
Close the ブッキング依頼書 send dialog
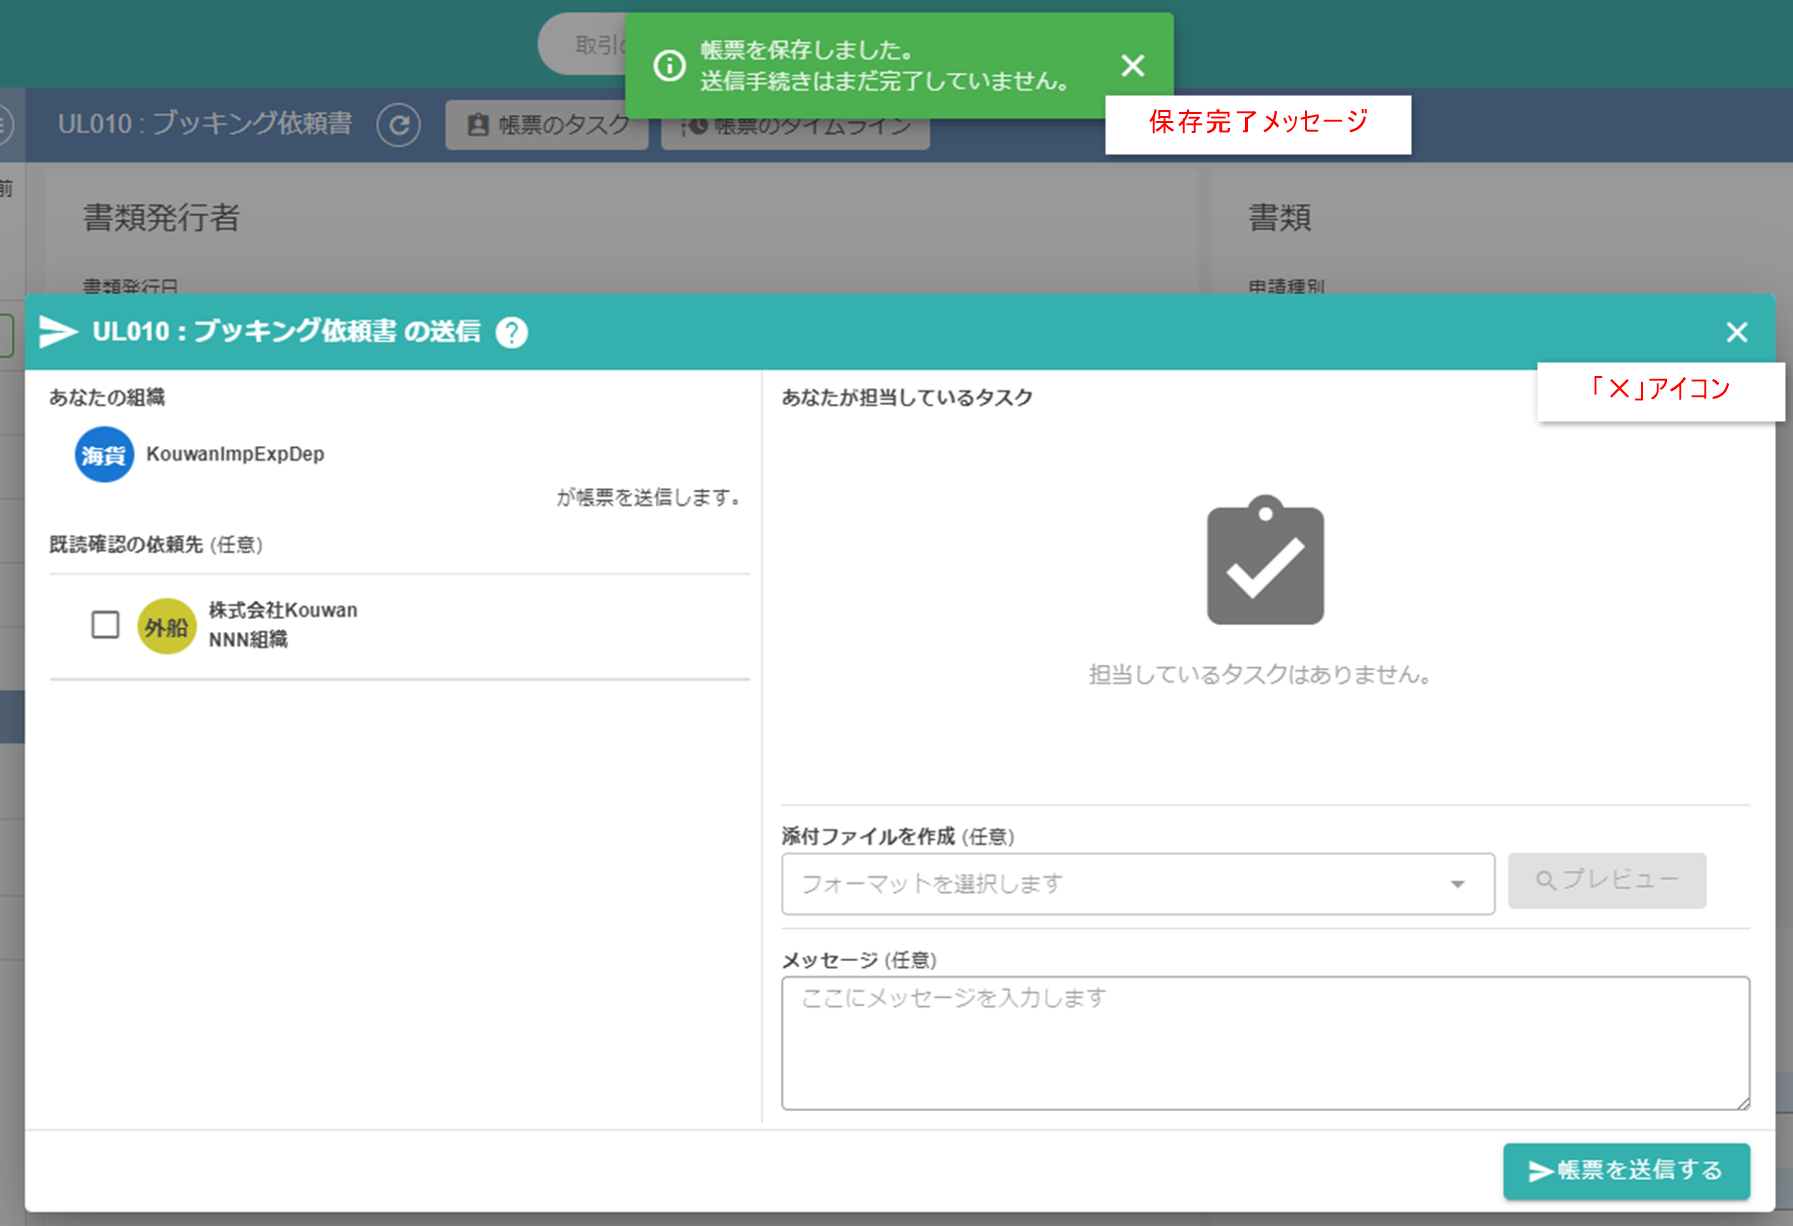click(1736, 332)
